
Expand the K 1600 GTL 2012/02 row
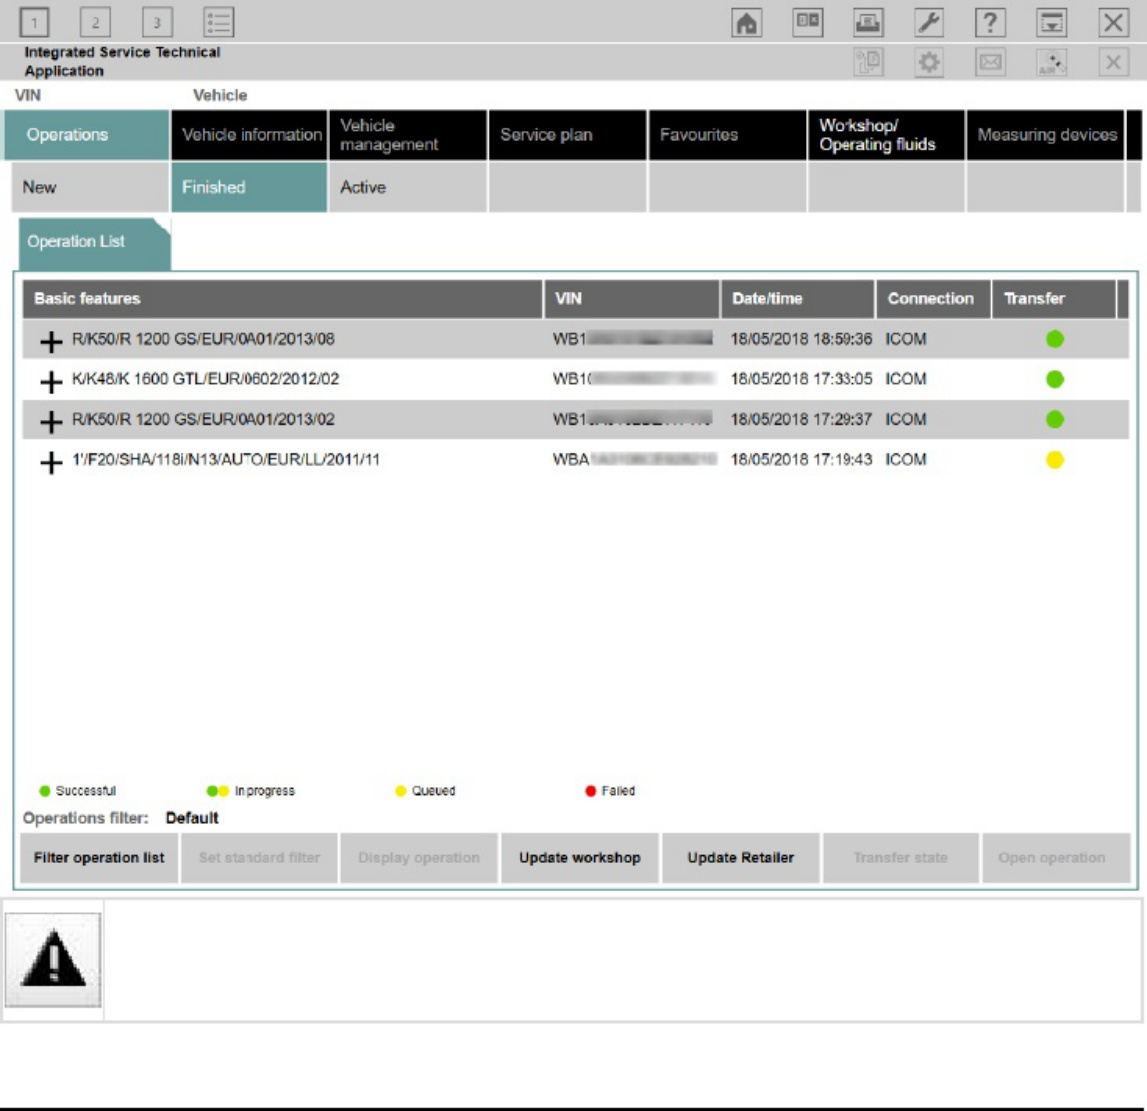tap(50, 381)
